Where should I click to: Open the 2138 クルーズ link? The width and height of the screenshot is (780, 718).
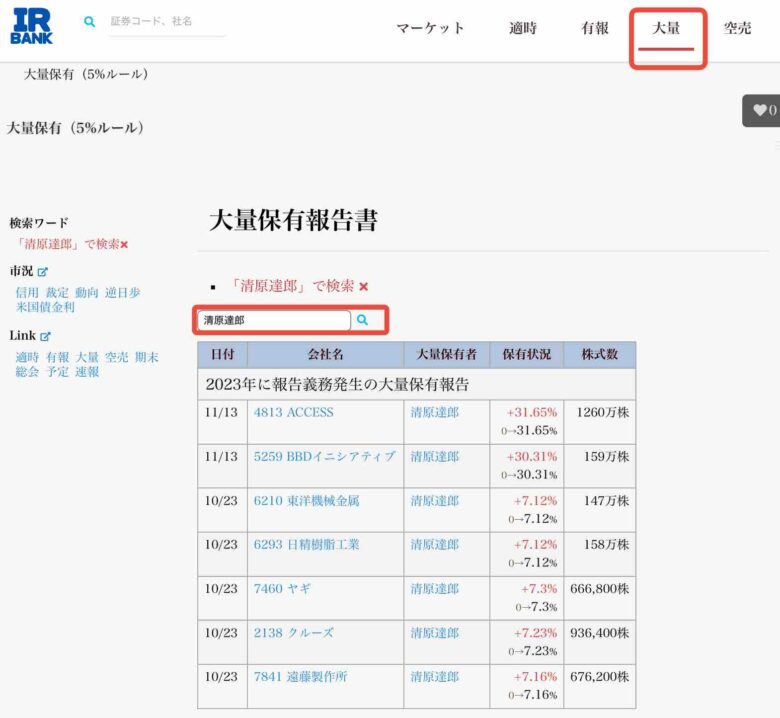tap(293, 633)
